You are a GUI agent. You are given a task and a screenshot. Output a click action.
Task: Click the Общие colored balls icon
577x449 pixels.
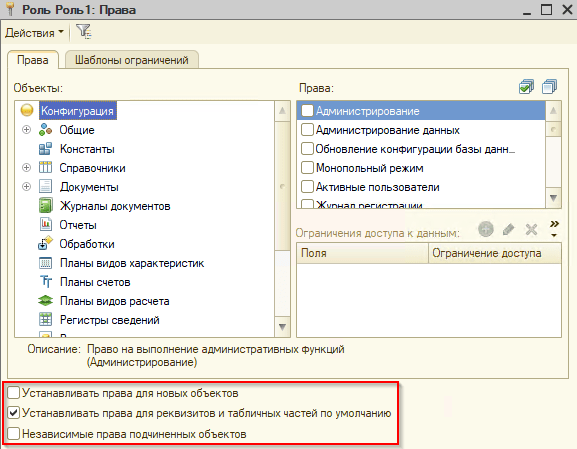coord(45,130)
